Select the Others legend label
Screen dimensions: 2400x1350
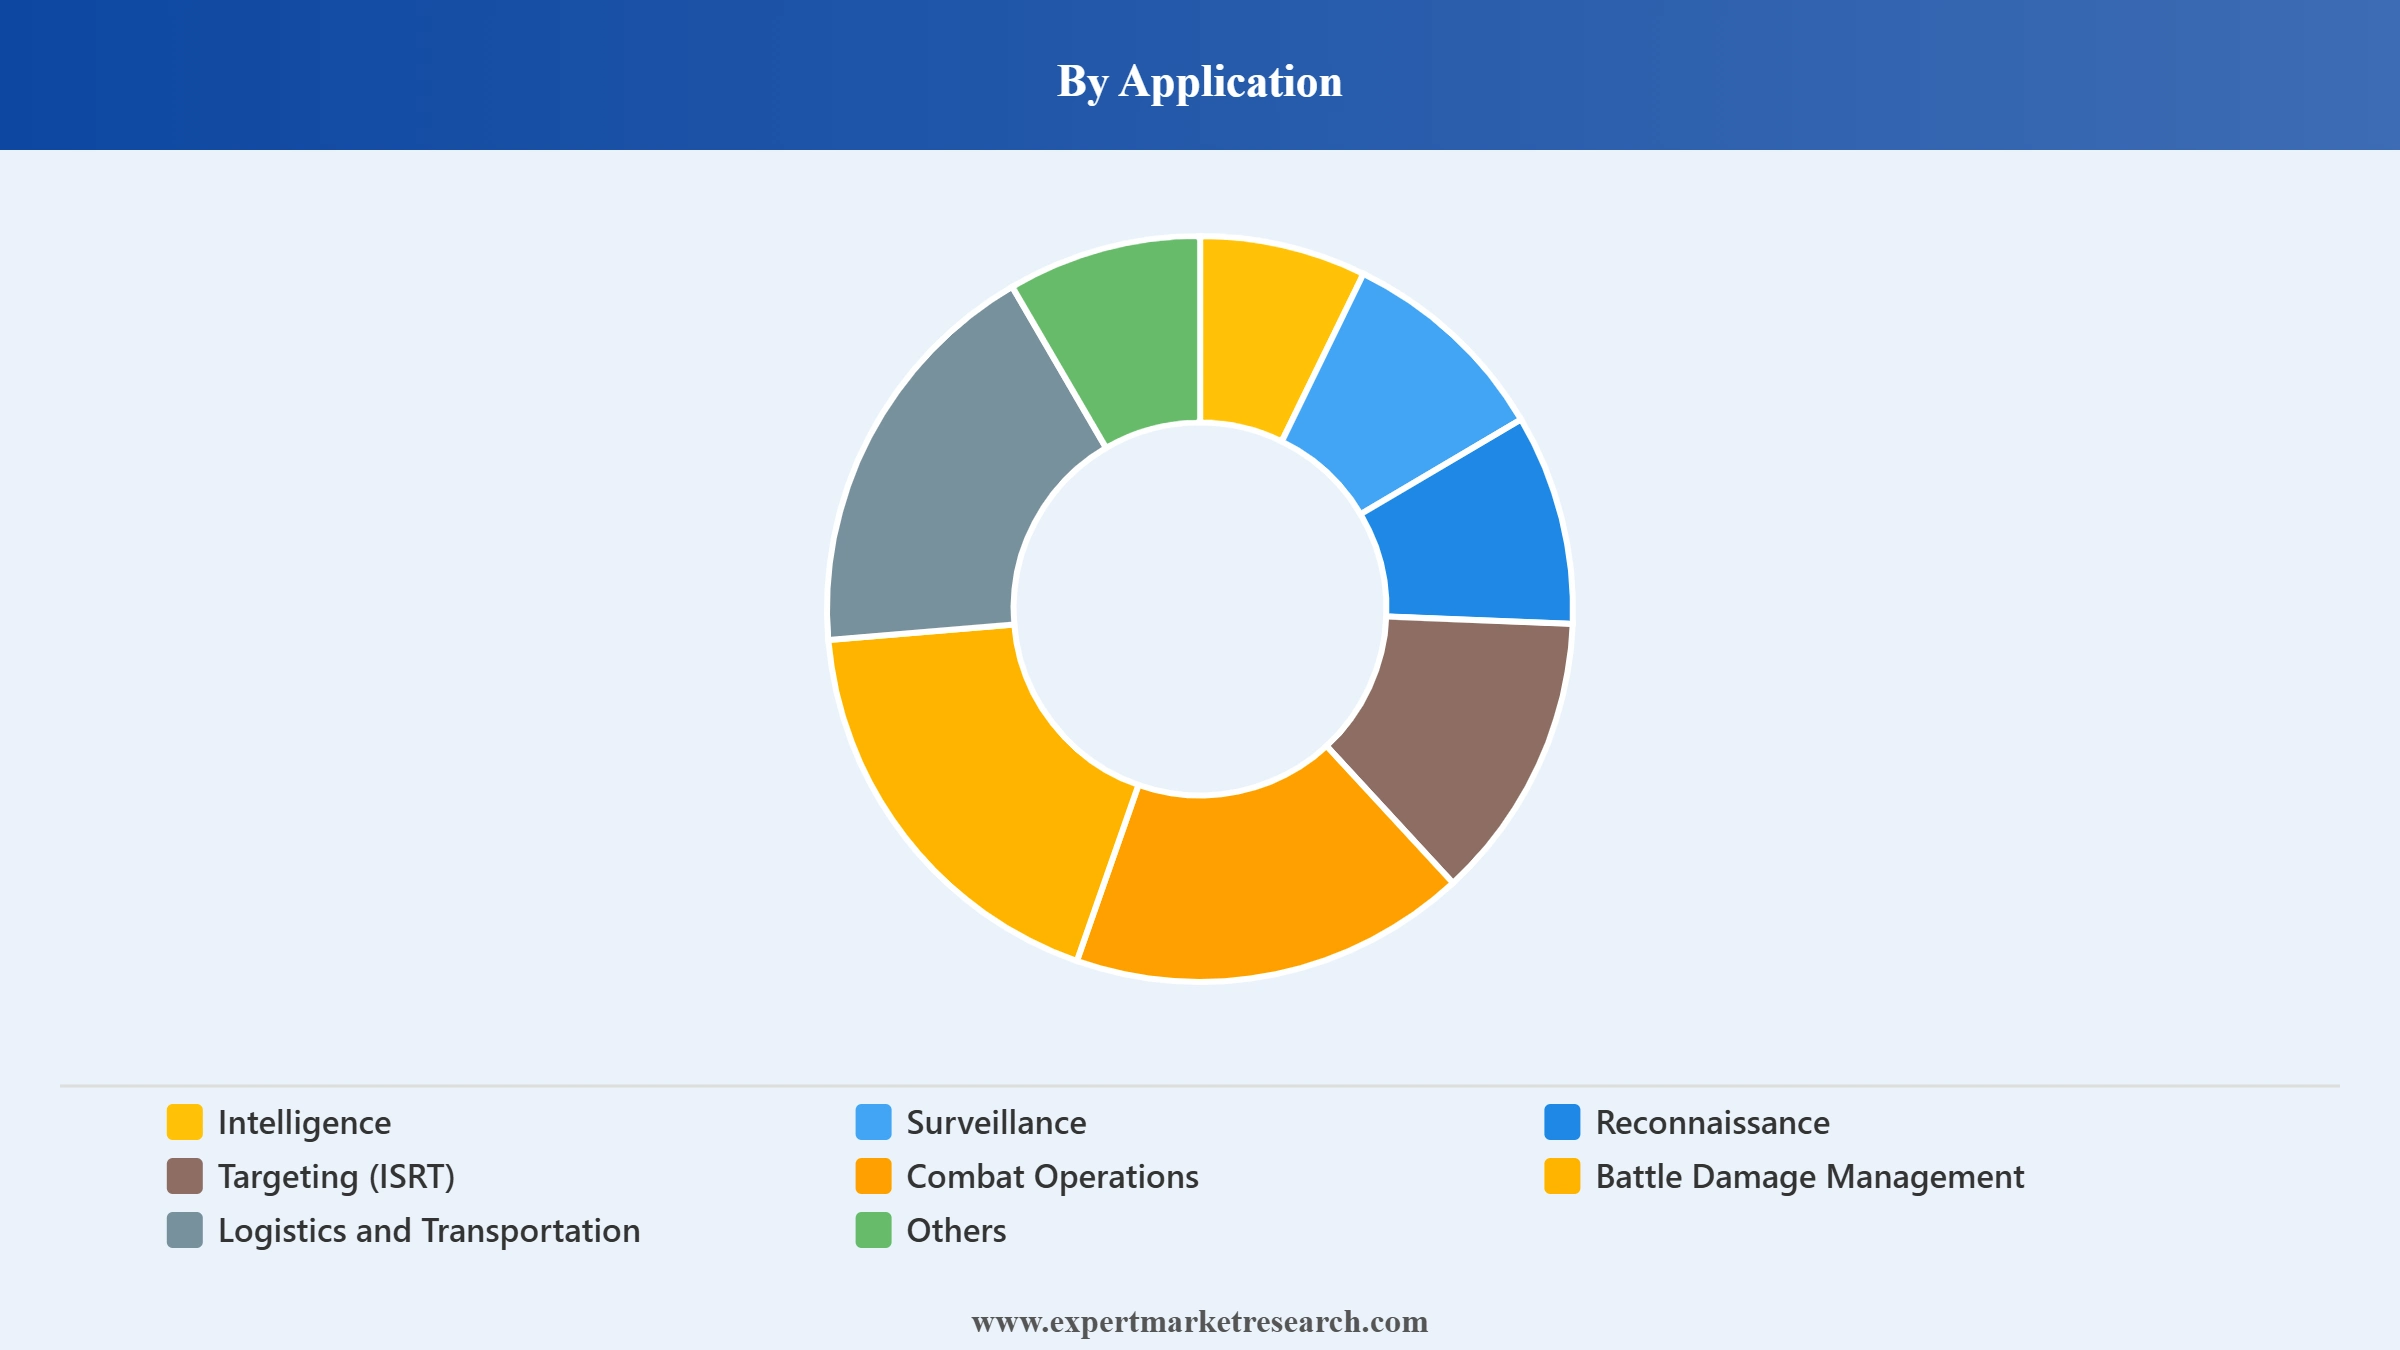pos(956,1231)
